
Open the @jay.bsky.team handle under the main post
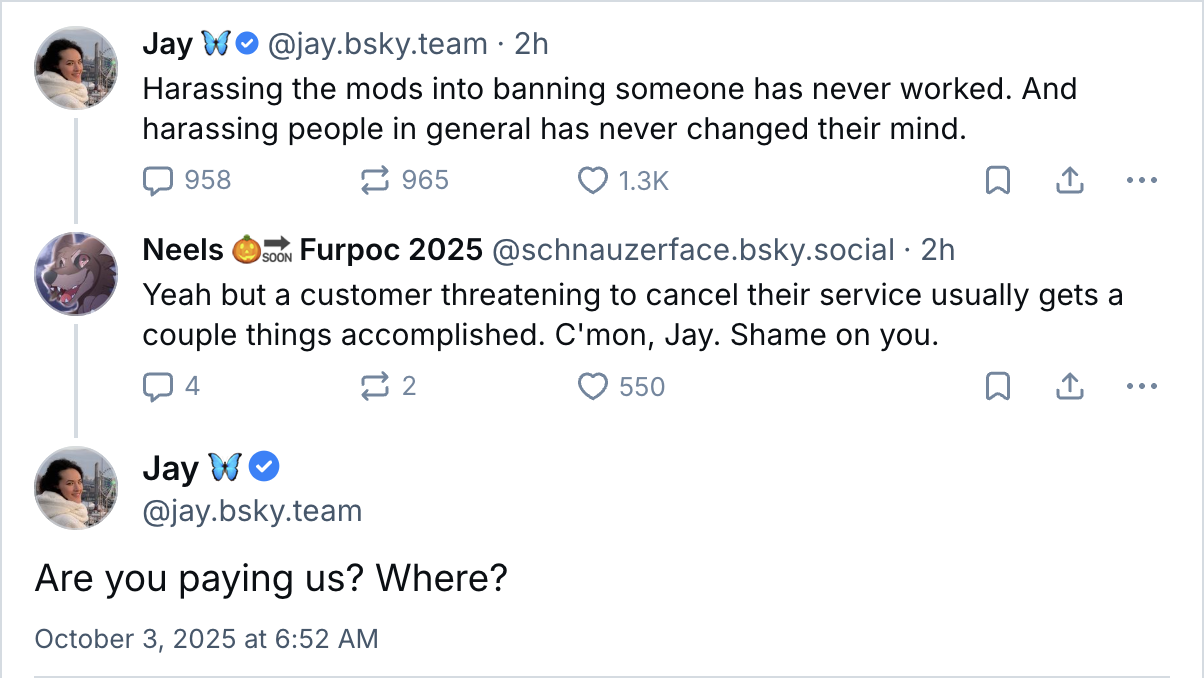[252, 512]
